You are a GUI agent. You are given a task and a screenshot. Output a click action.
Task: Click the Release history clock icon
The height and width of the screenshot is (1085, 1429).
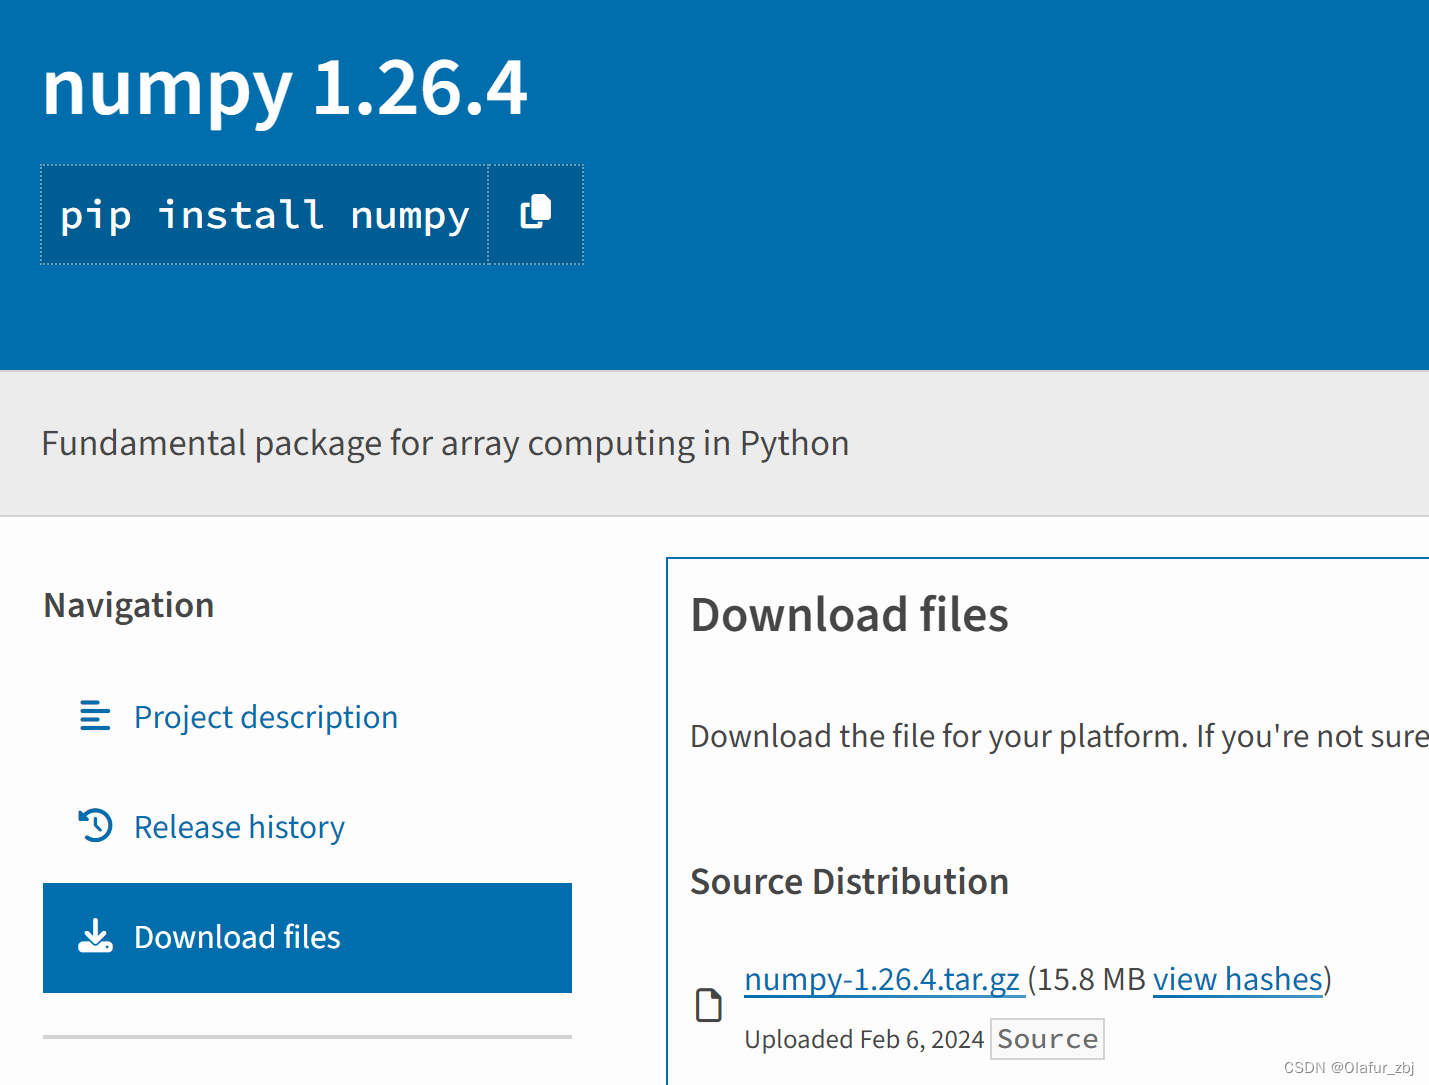coord(96,826)
